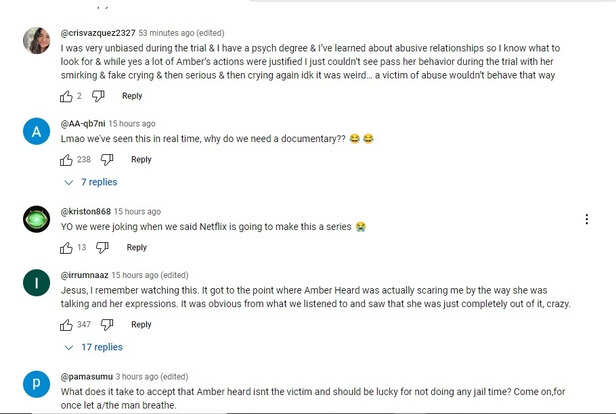Expand the 7 replies thread
The height and width of the screenshot is (414, 616).
coord(91,182)
